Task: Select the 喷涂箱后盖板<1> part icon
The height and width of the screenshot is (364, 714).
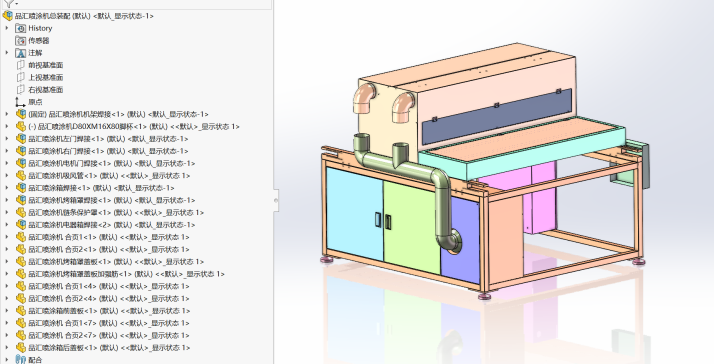Action: coord(20,348)
